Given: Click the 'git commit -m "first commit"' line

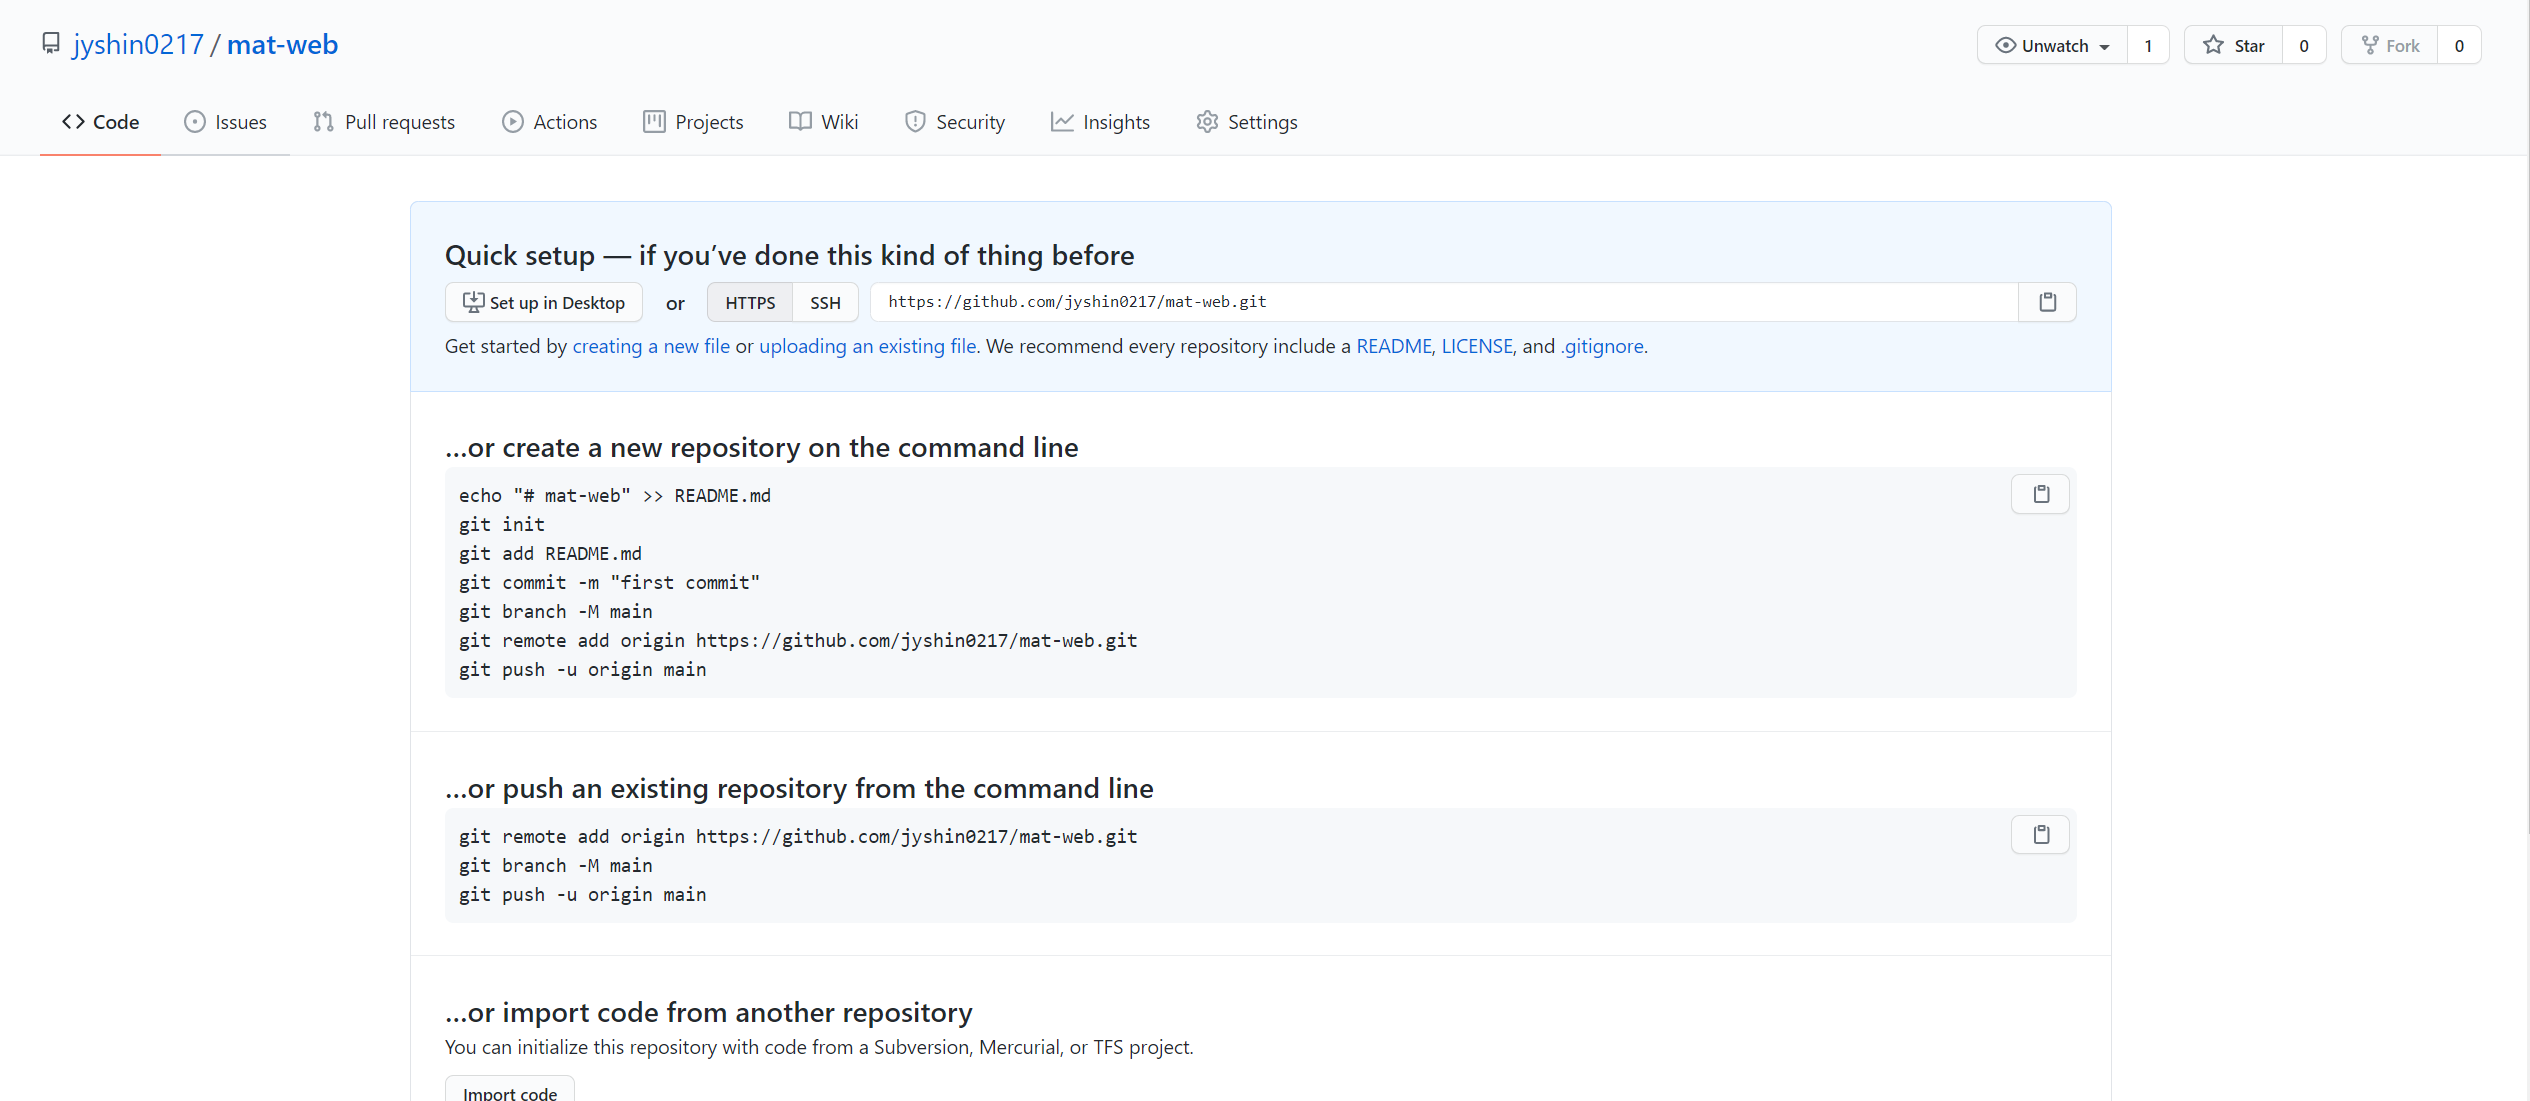Looking at the screenshot, I should coord(609,582).
